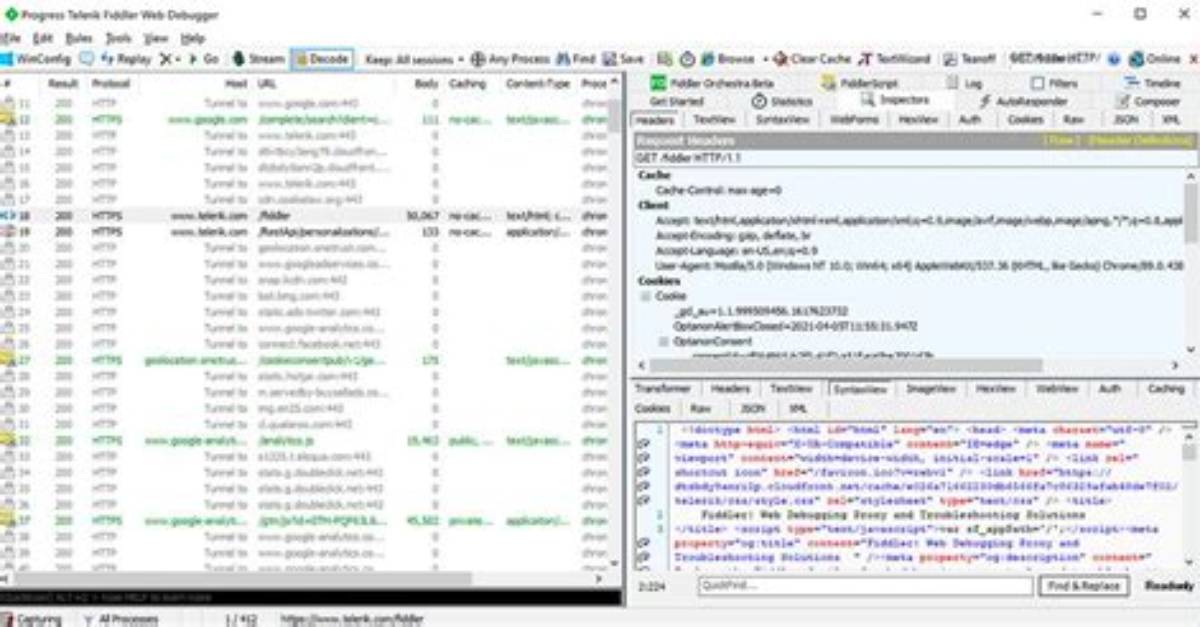Enable the Stream mode button
Image resolution: width=1200 pixels, height=627 pixels.
click(258, 60)
